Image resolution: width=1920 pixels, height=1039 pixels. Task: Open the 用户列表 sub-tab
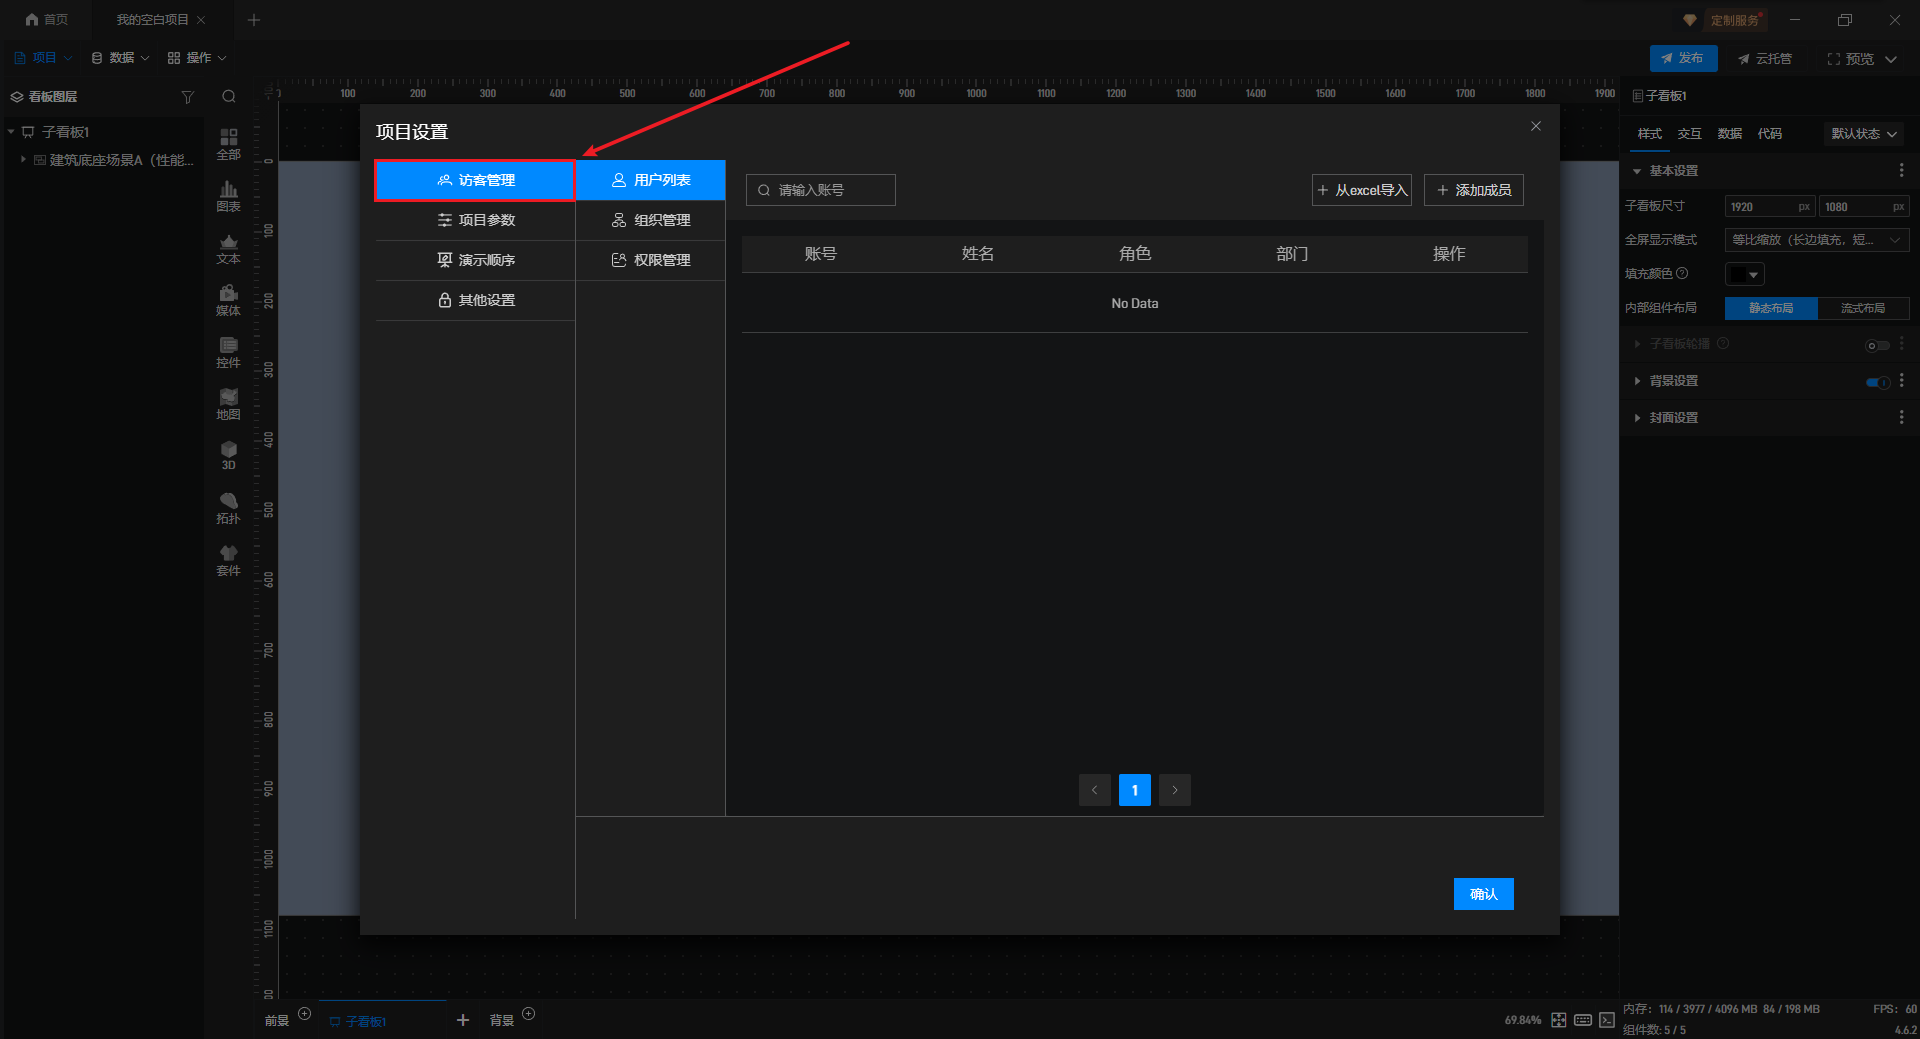tap(651, 180)
